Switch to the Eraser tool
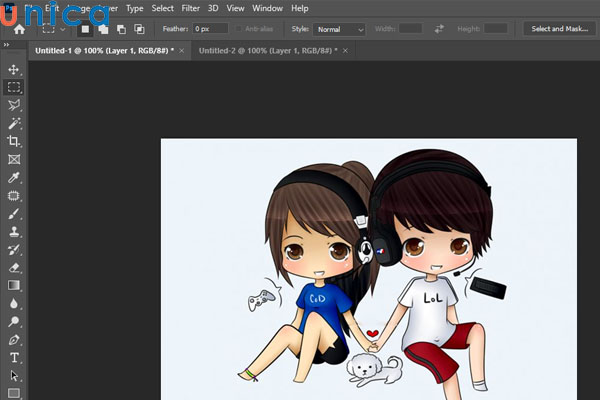 point(14,267)
